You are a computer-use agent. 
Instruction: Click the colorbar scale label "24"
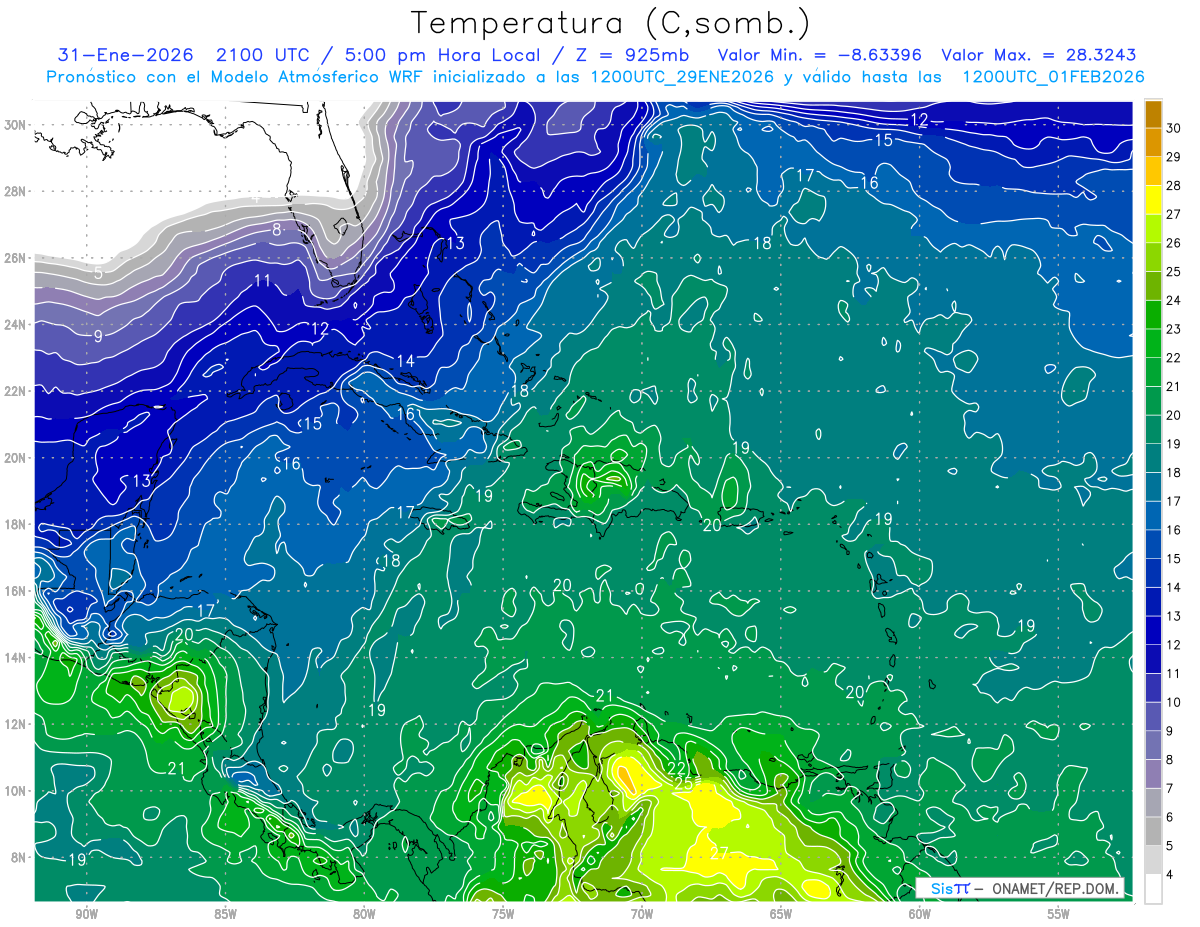pos(1174,300)
